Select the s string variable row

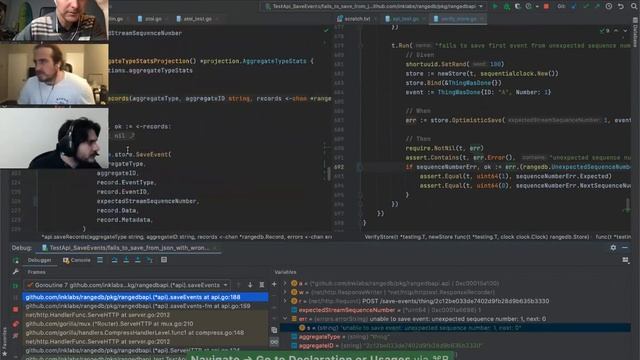[x=456, y=328]
